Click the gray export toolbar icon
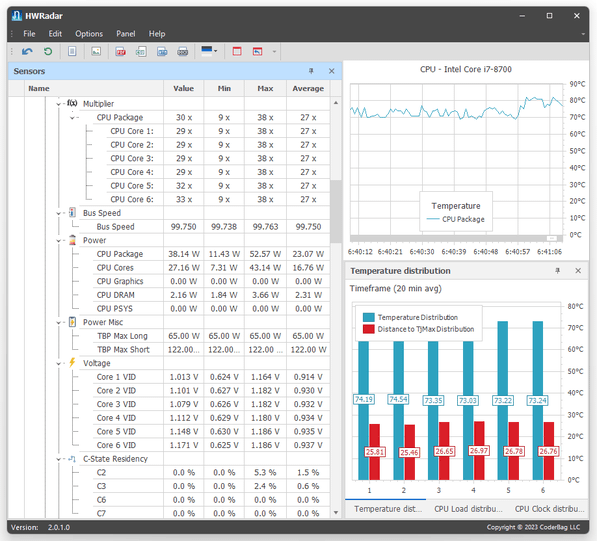This screenshot has width=597, height=541. point(182,51)
